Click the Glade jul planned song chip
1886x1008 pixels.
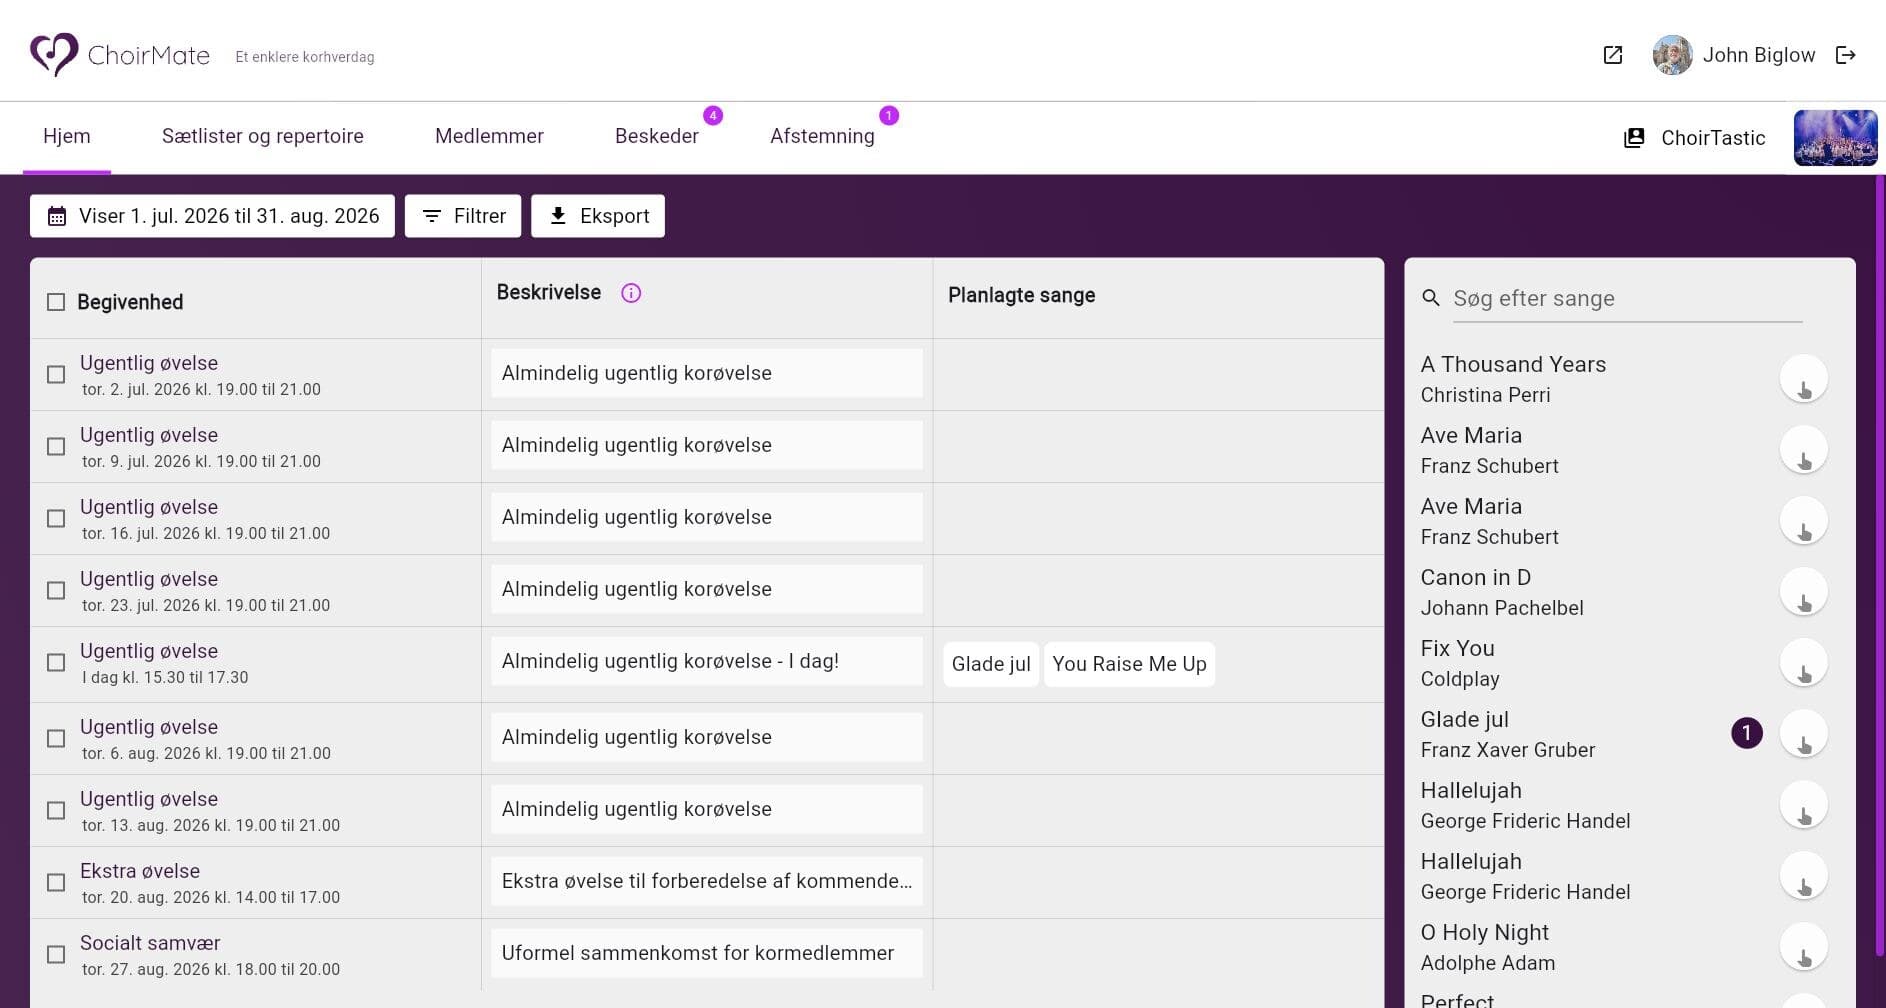point(991,664)
